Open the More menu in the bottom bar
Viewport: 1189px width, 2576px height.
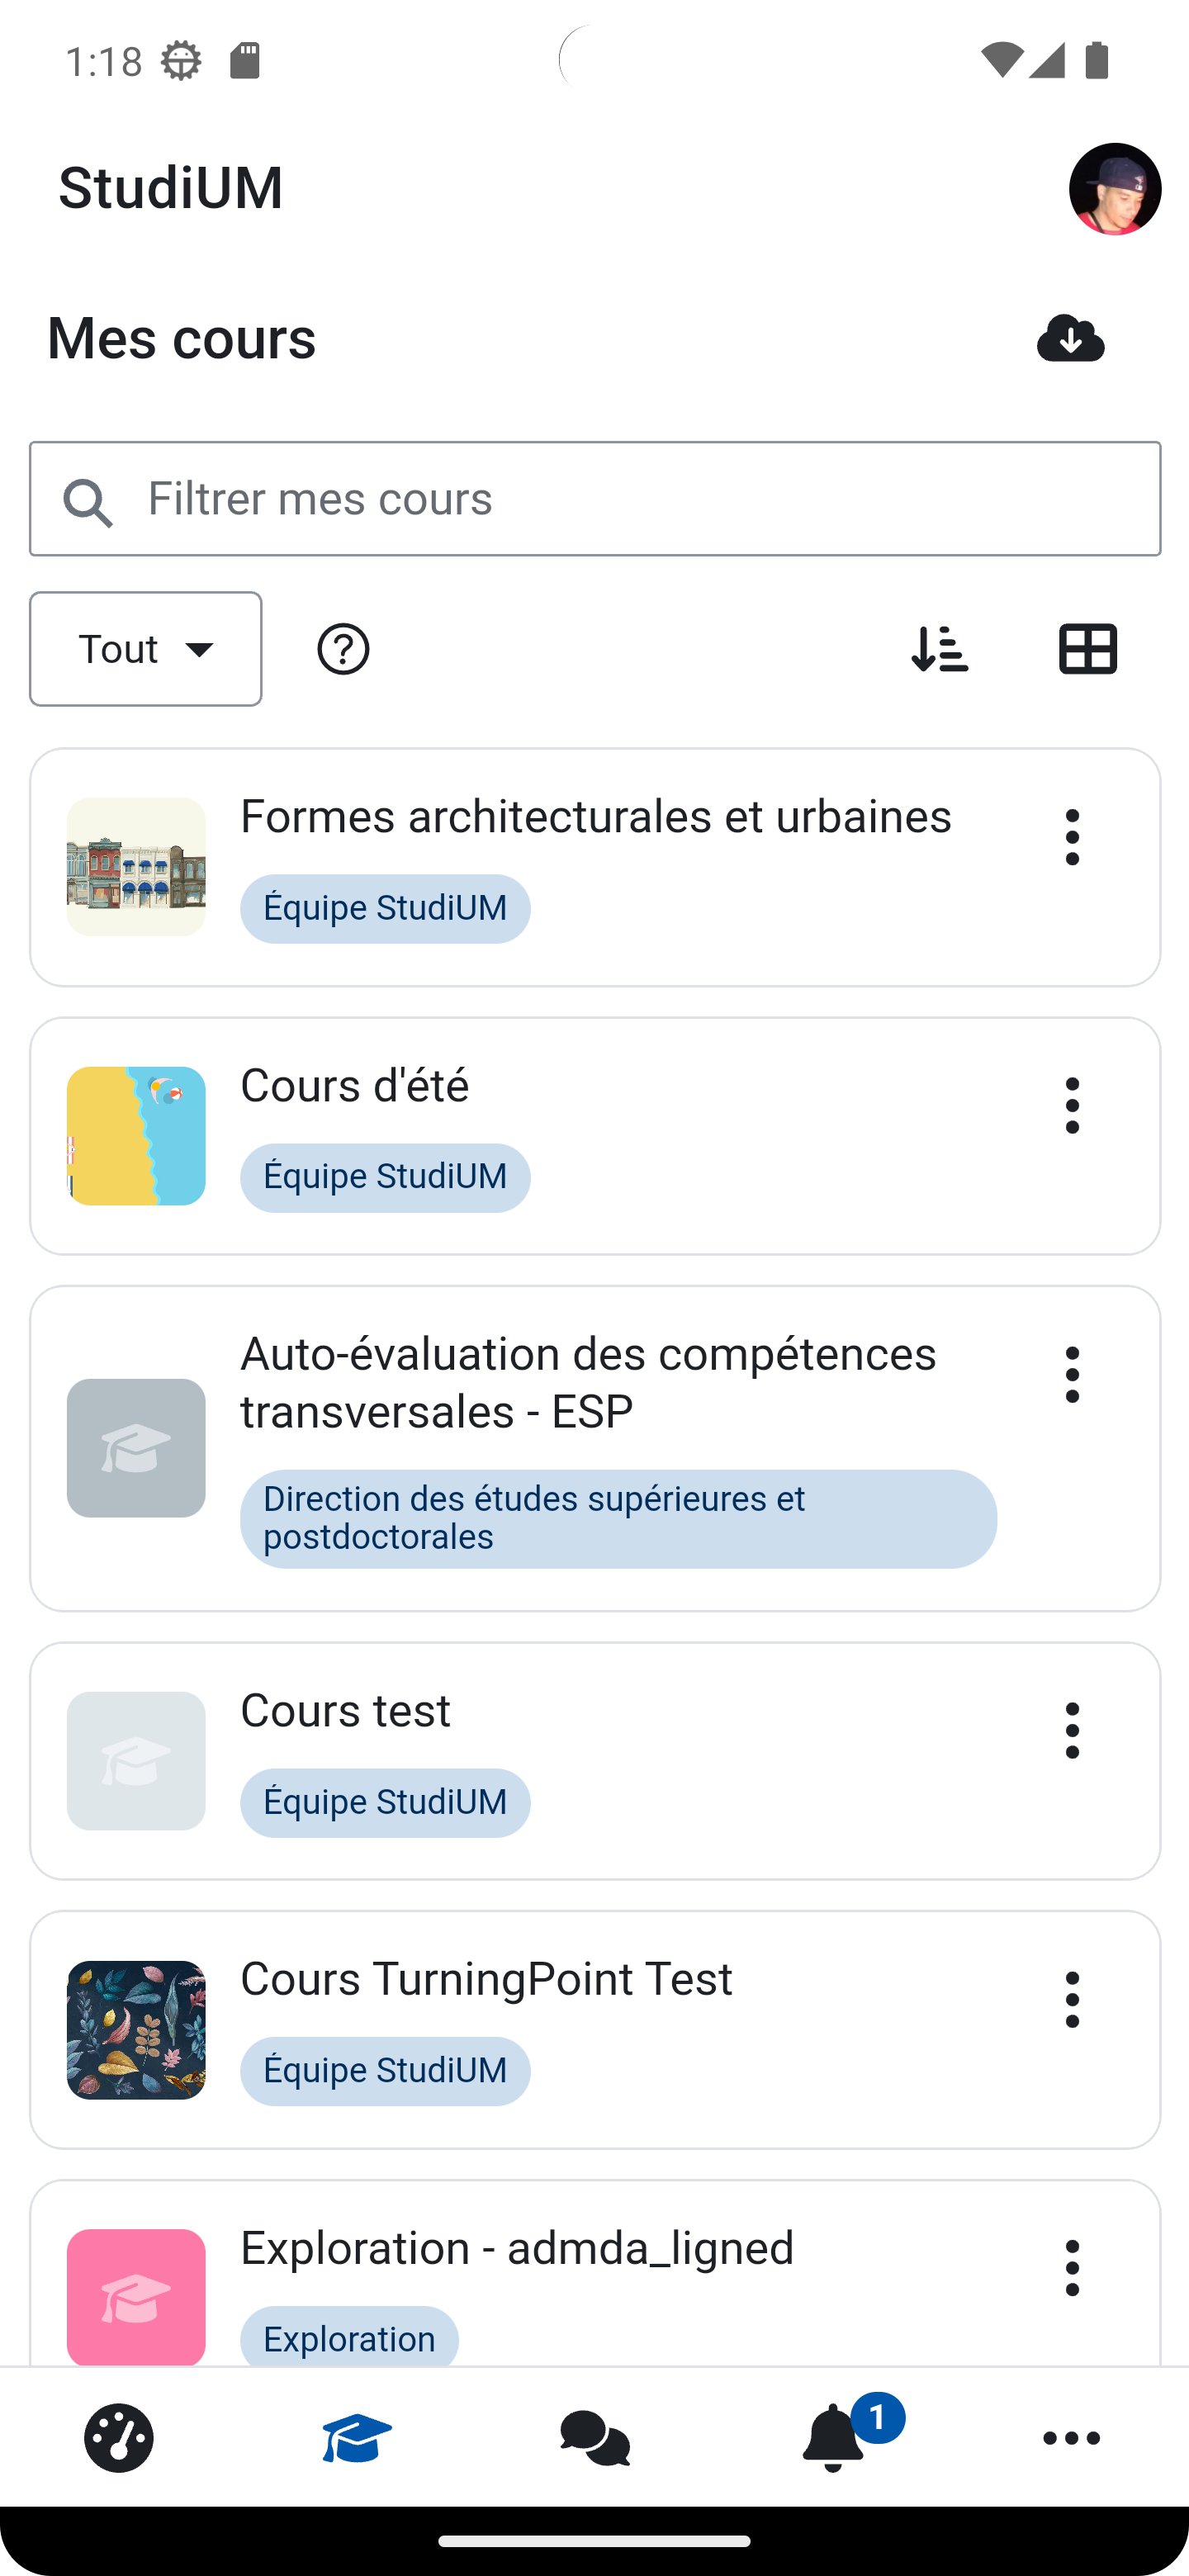pos(1071,2437)
